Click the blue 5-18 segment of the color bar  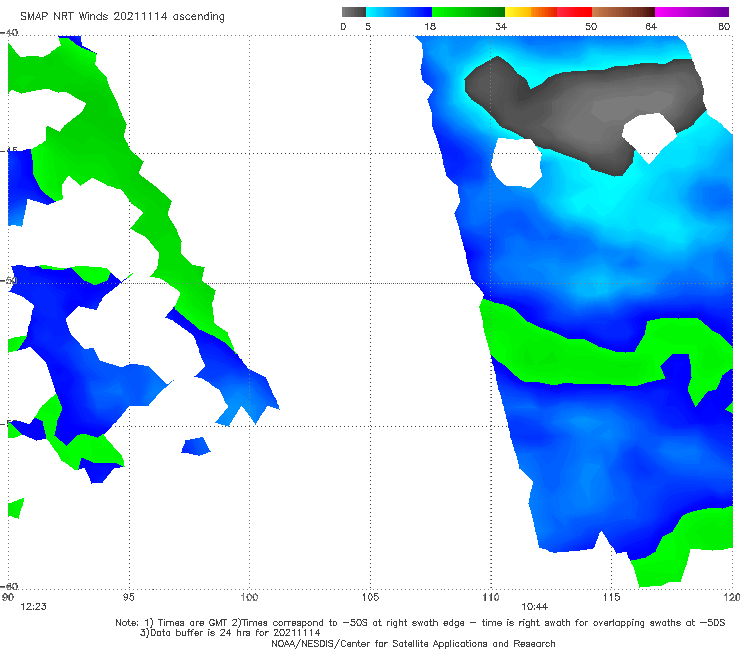click(x=399, y=12)
